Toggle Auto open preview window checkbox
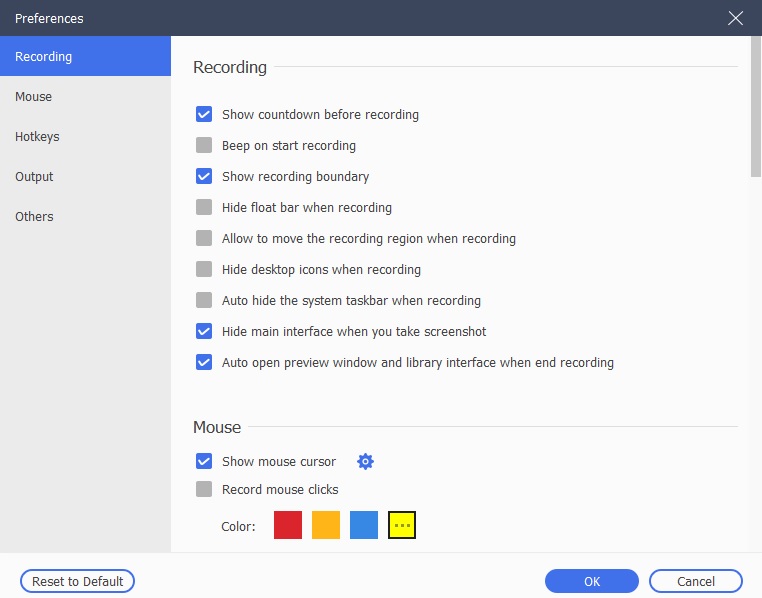This screenshot has height=598, width=762. coord(204,362)
